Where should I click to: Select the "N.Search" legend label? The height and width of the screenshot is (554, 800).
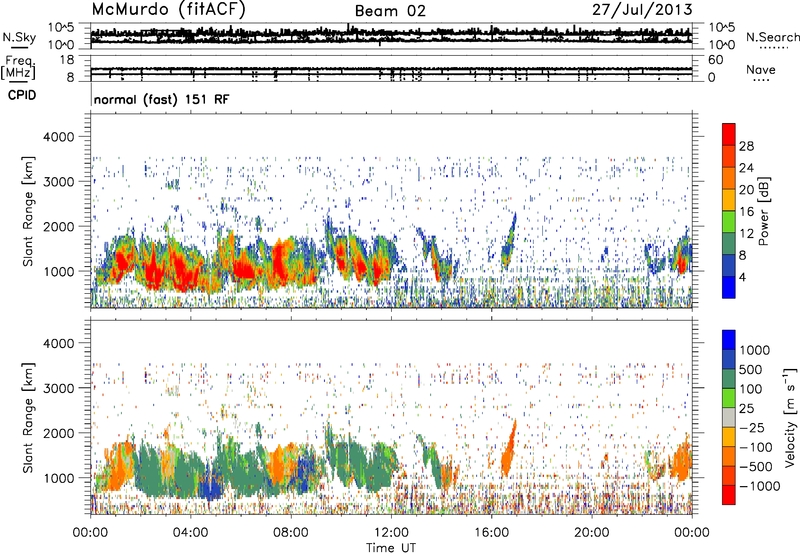[773, 37]
